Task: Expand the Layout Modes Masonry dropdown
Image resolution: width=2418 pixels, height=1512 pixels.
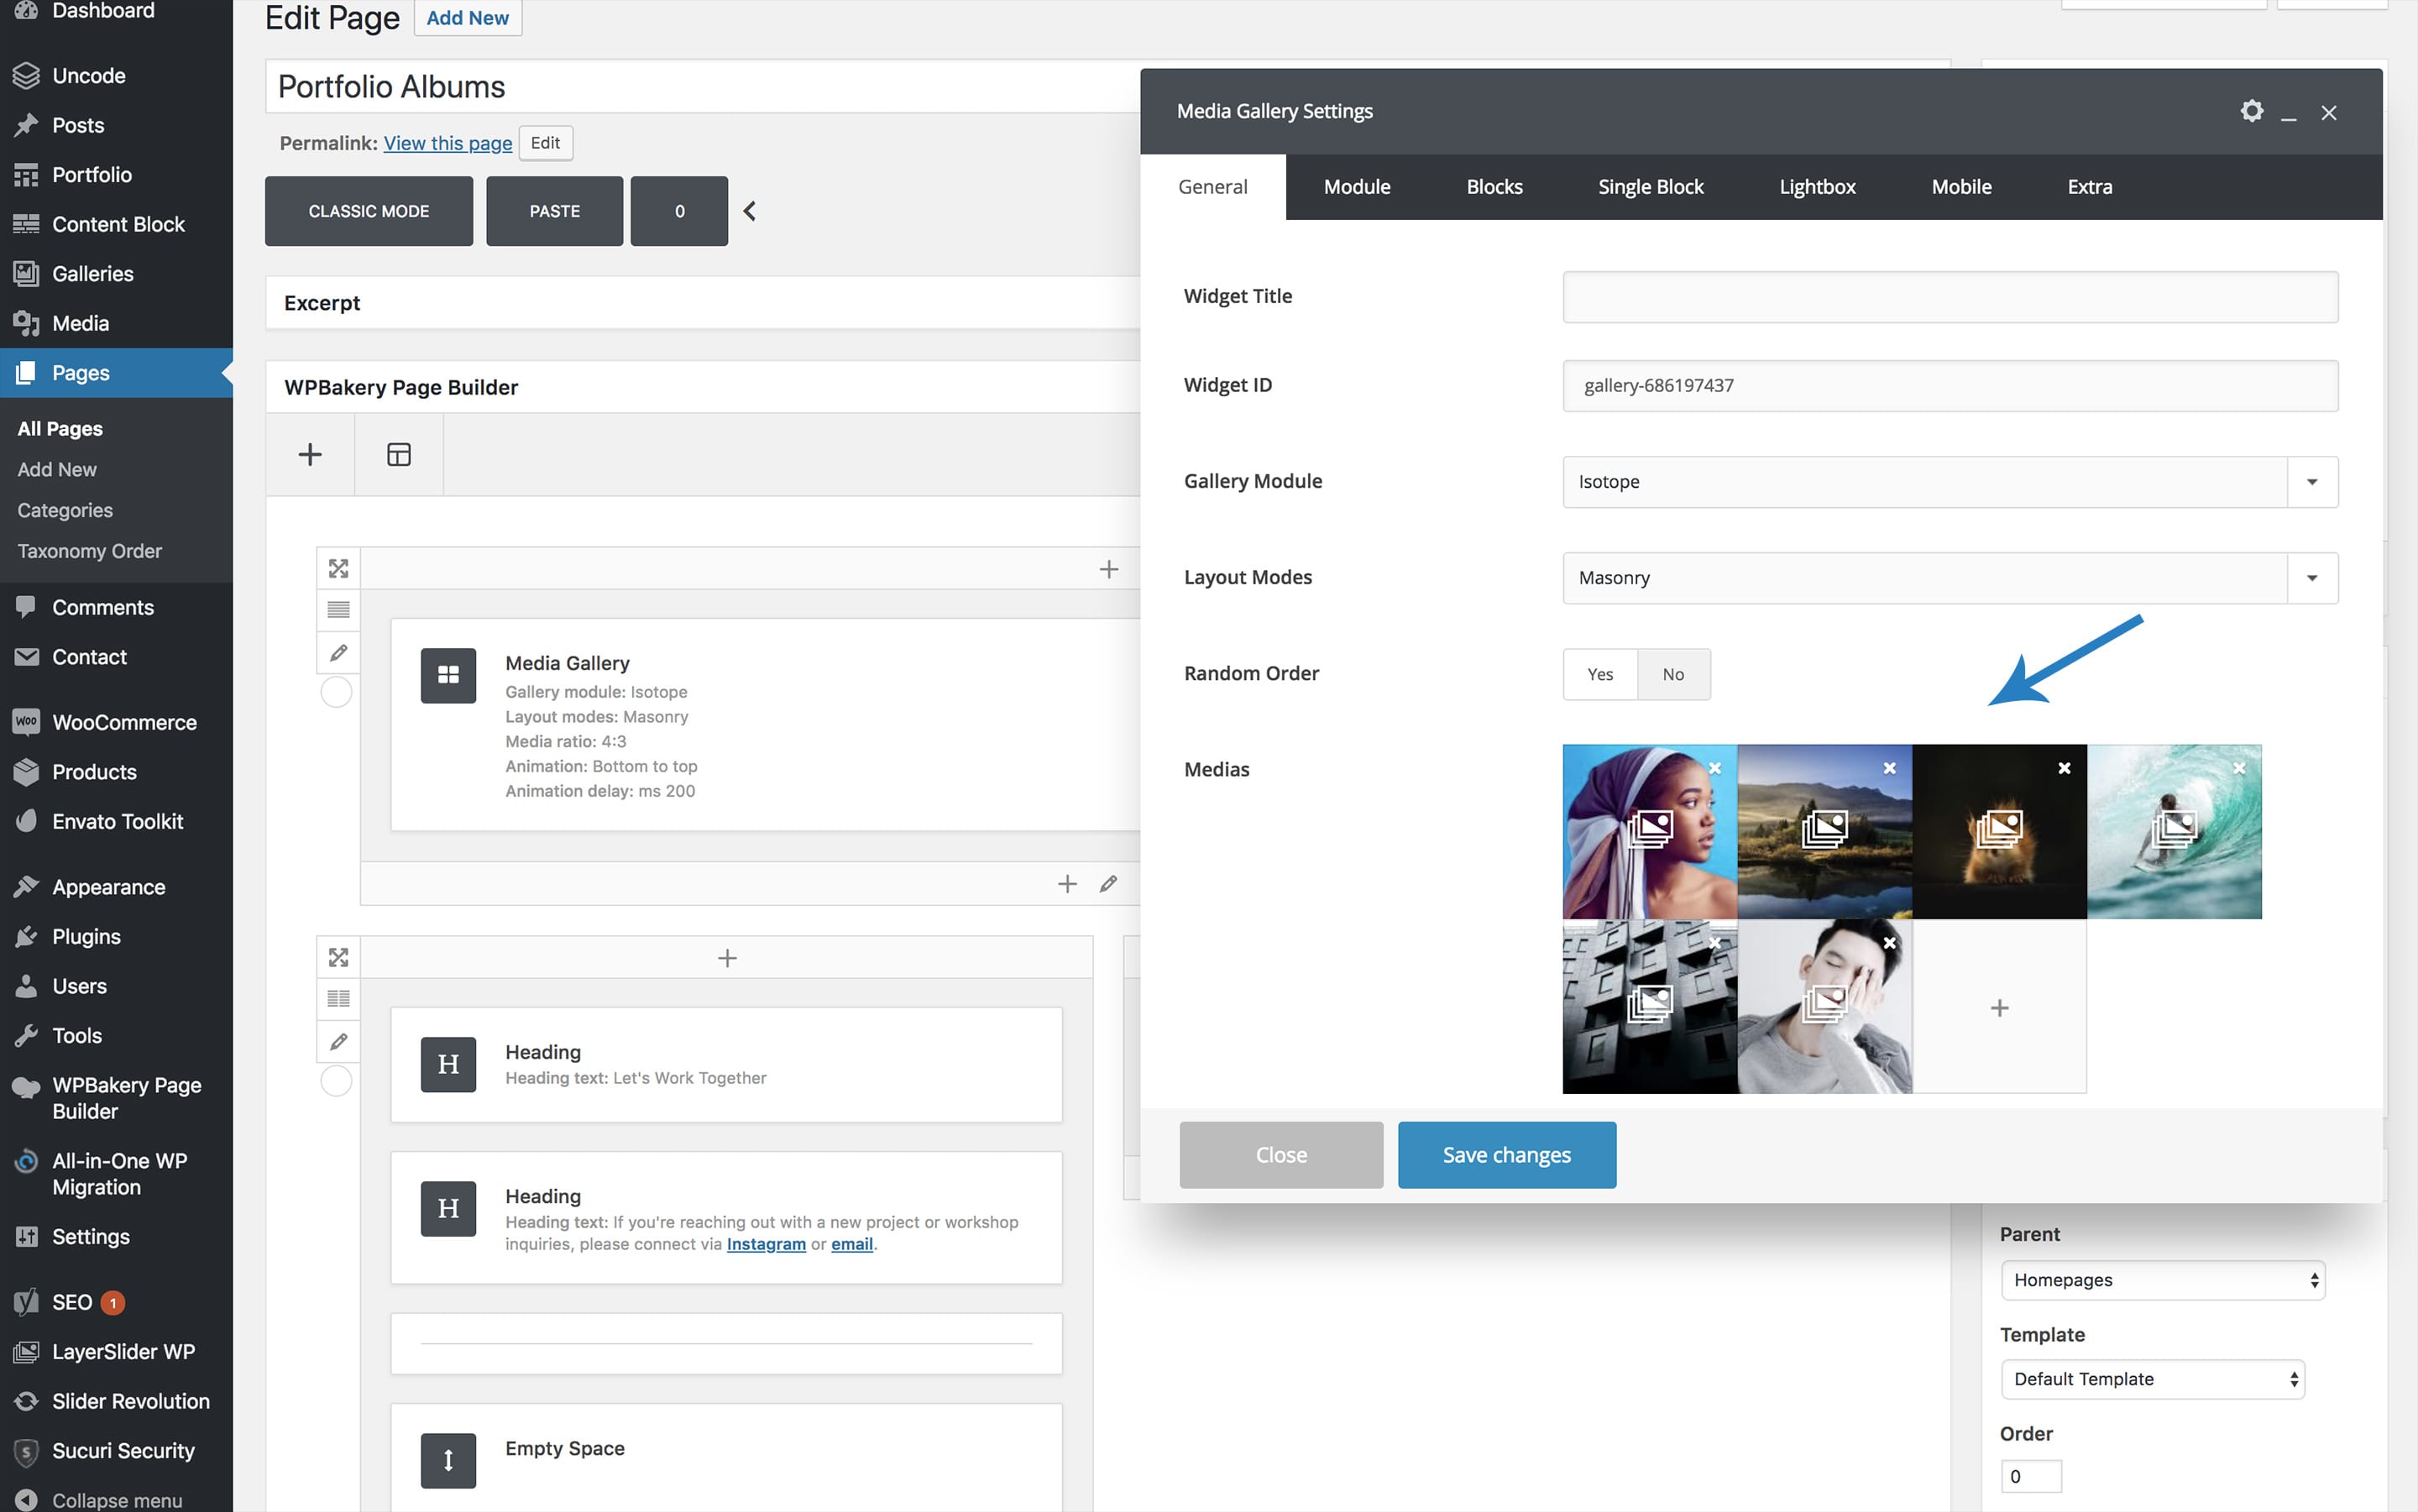Action: pos(1949,577)
